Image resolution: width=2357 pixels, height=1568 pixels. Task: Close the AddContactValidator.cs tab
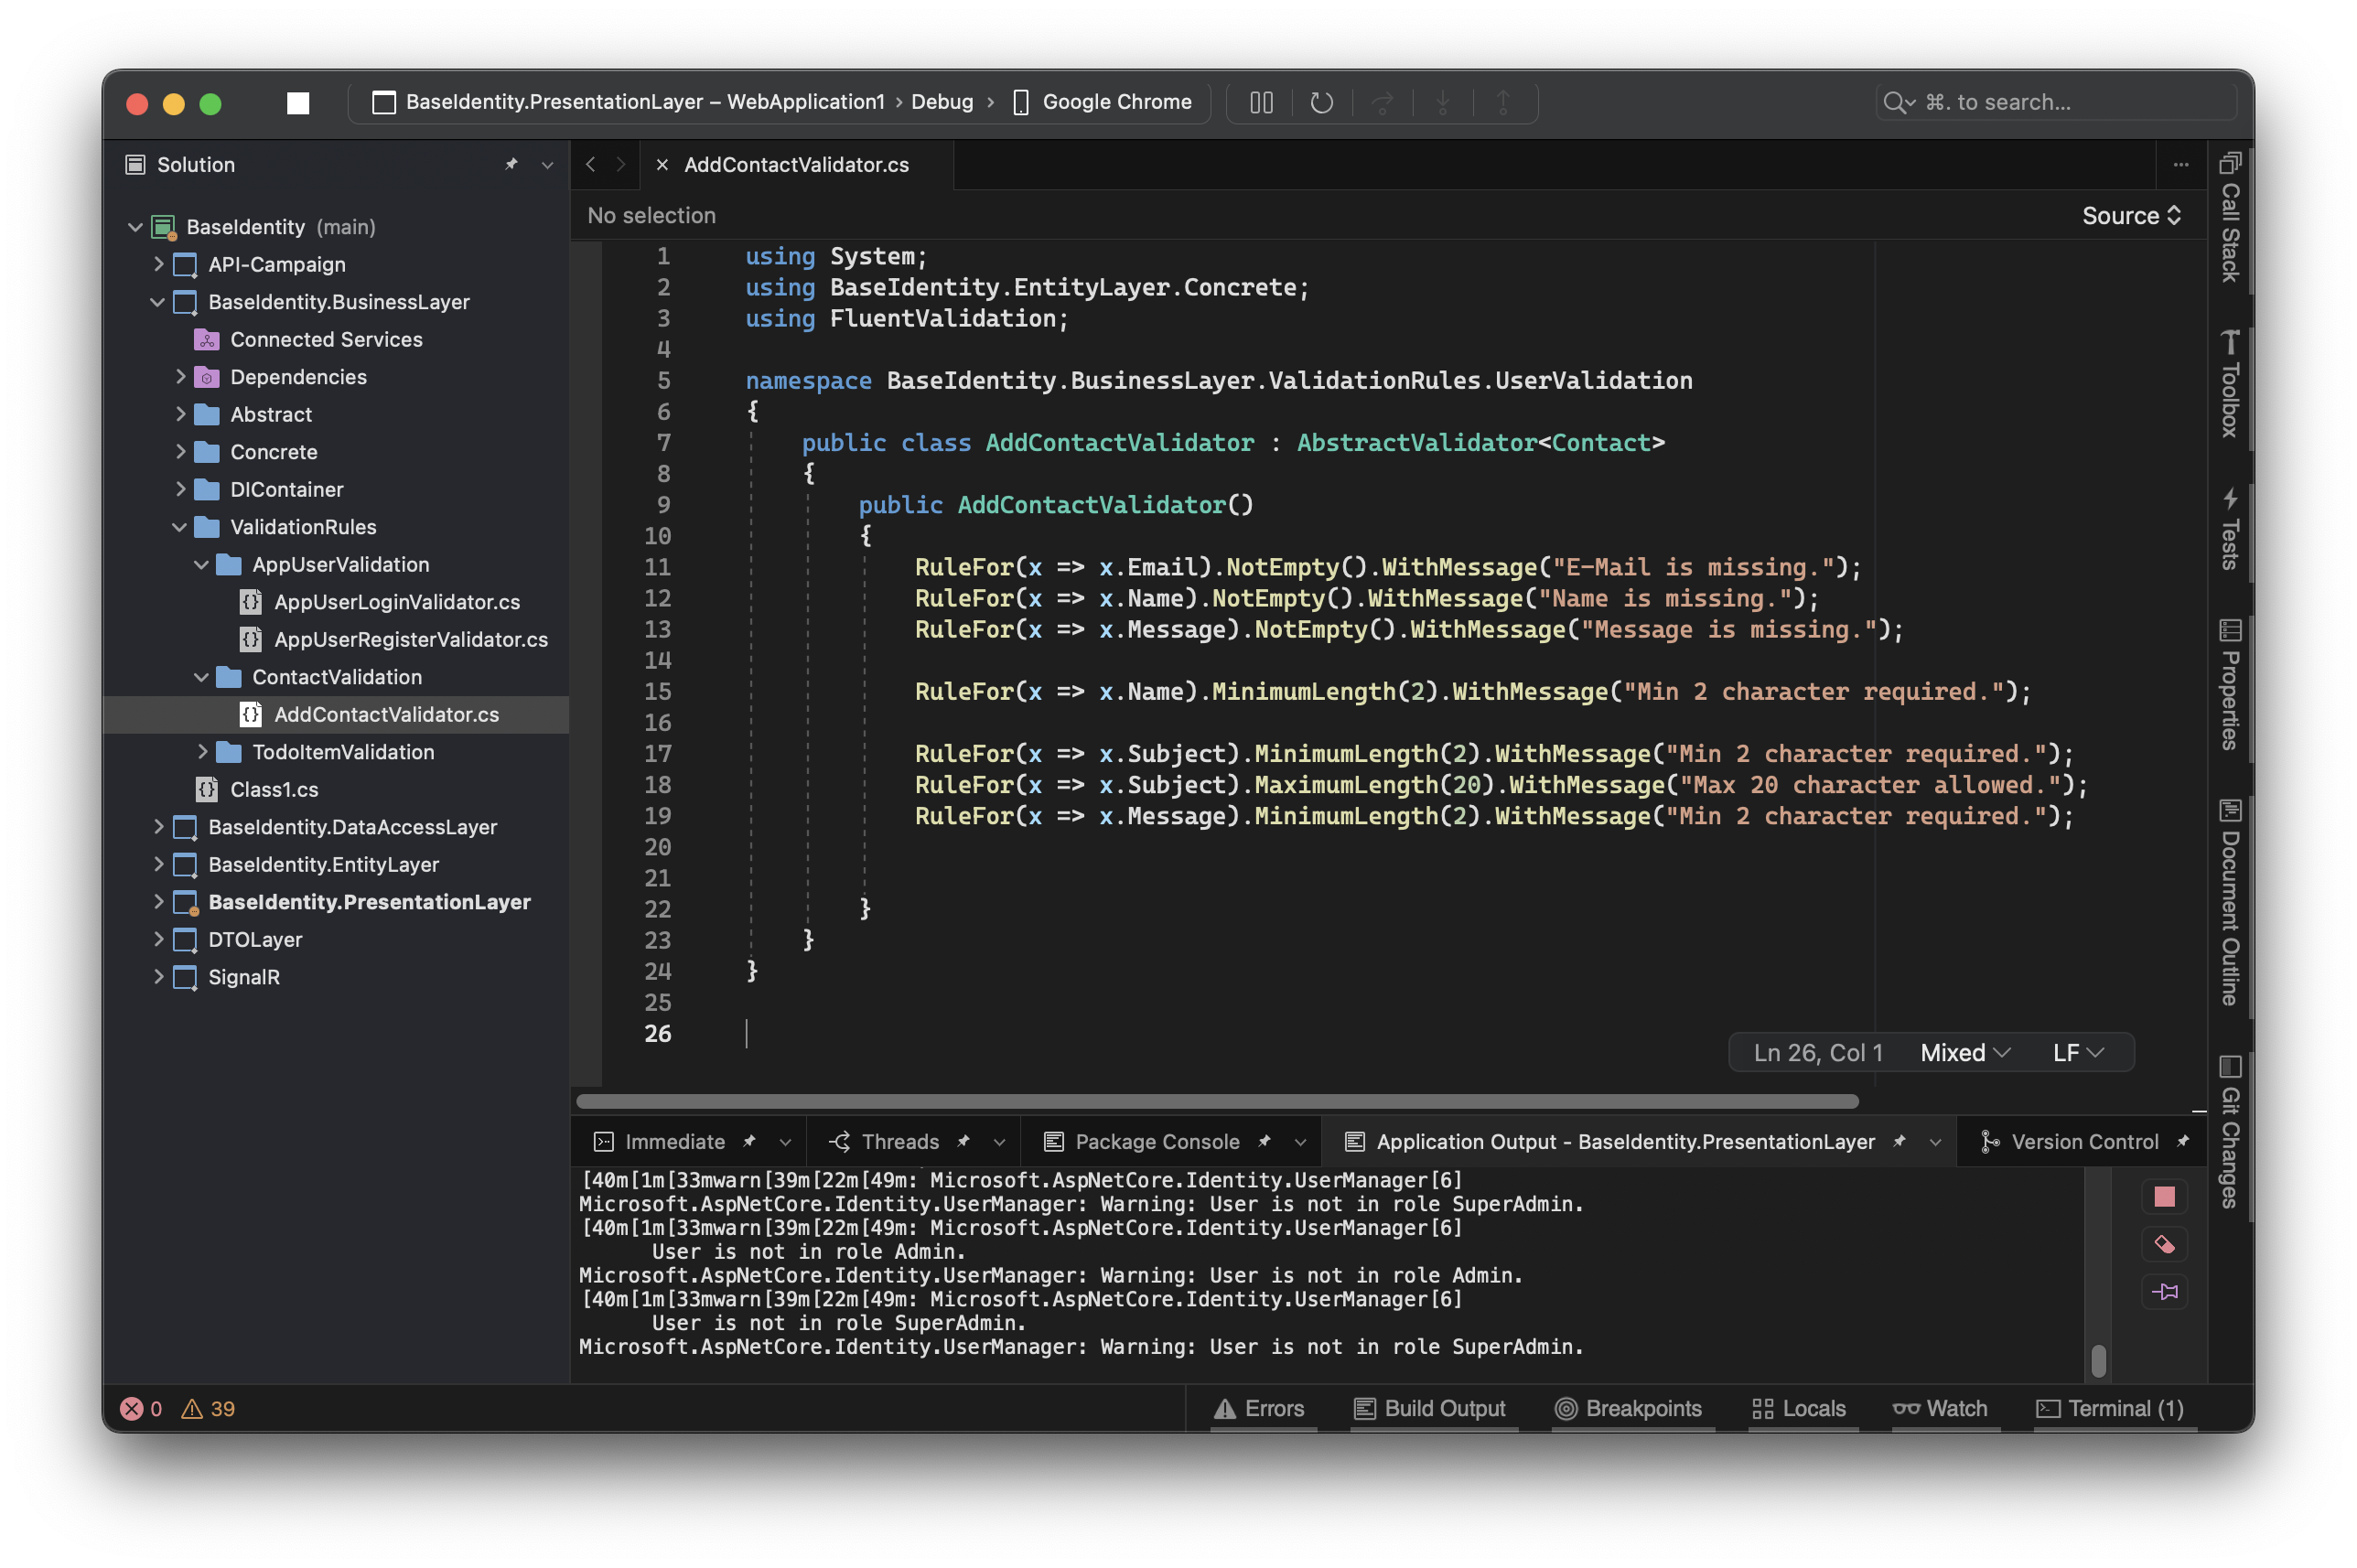661,165
